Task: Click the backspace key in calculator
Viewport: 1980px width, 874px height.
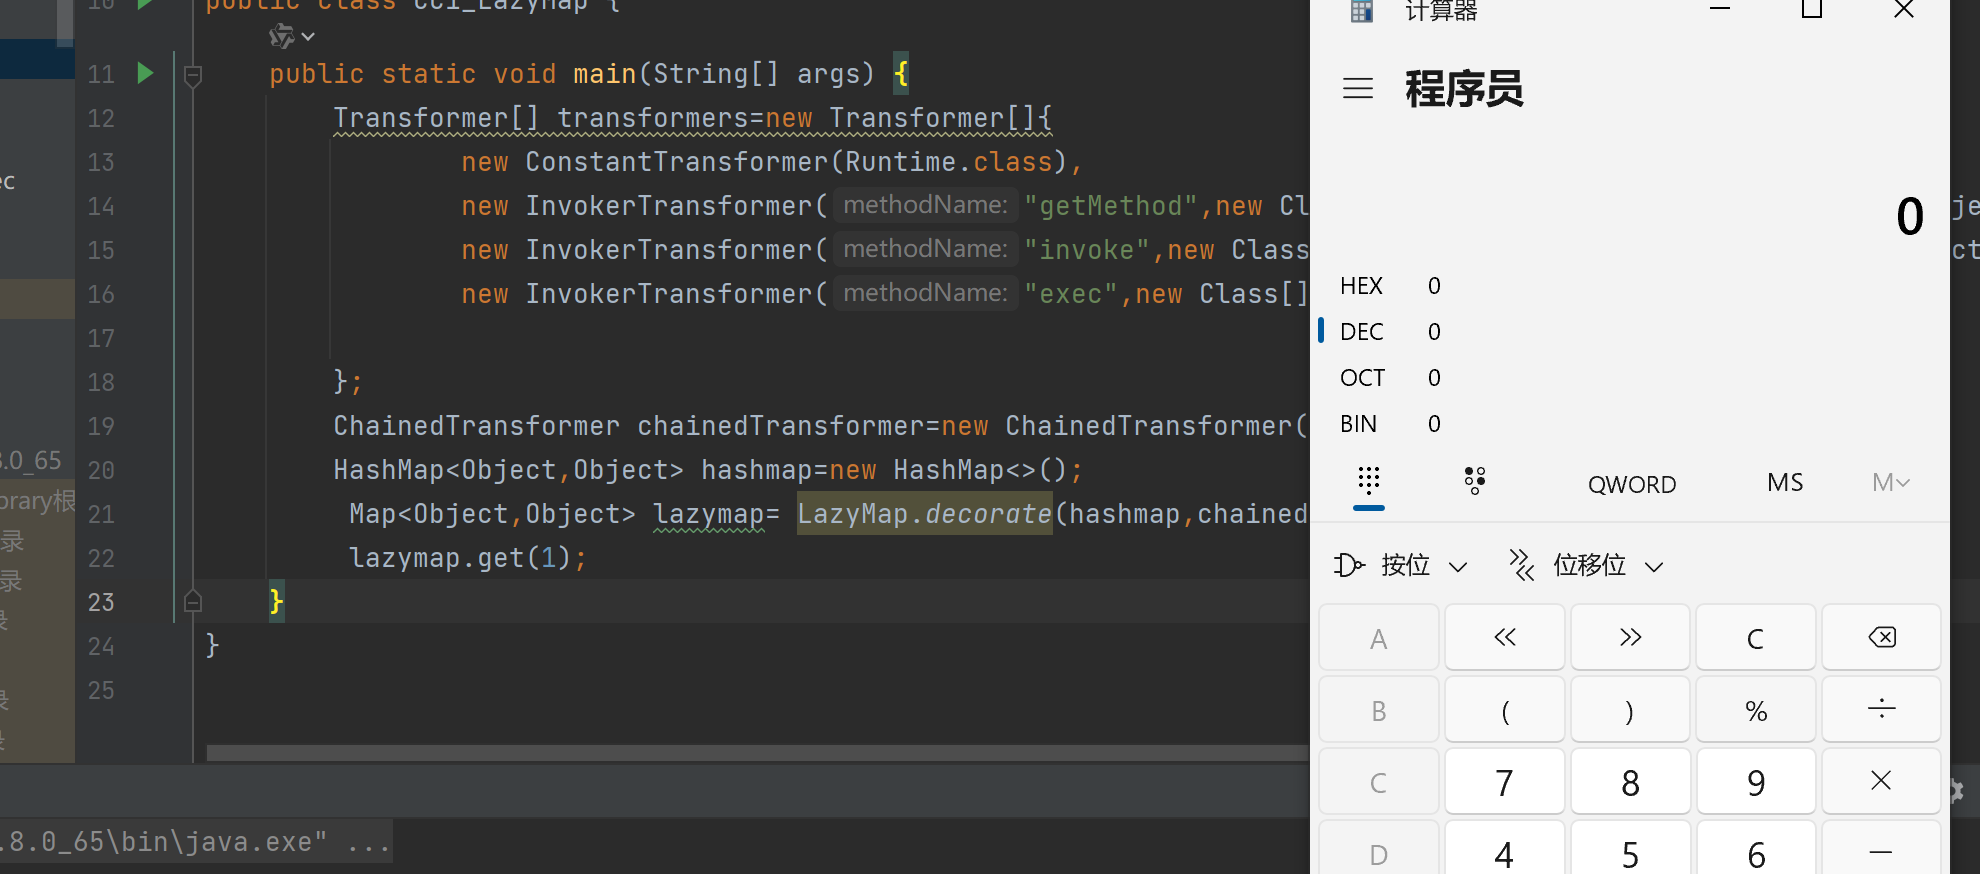Action: [x=1882, y=638]
